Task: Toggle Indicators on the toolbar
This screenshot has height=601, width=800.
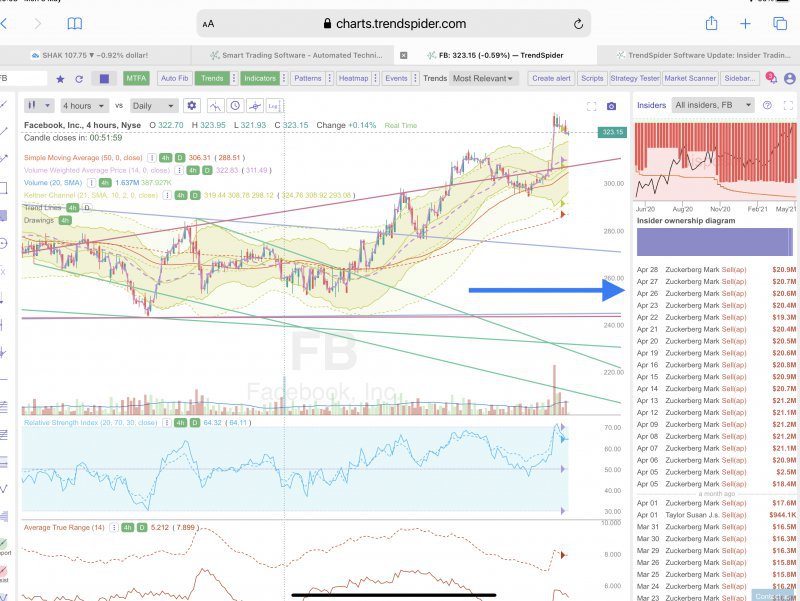Action: [x=260, y=79]
